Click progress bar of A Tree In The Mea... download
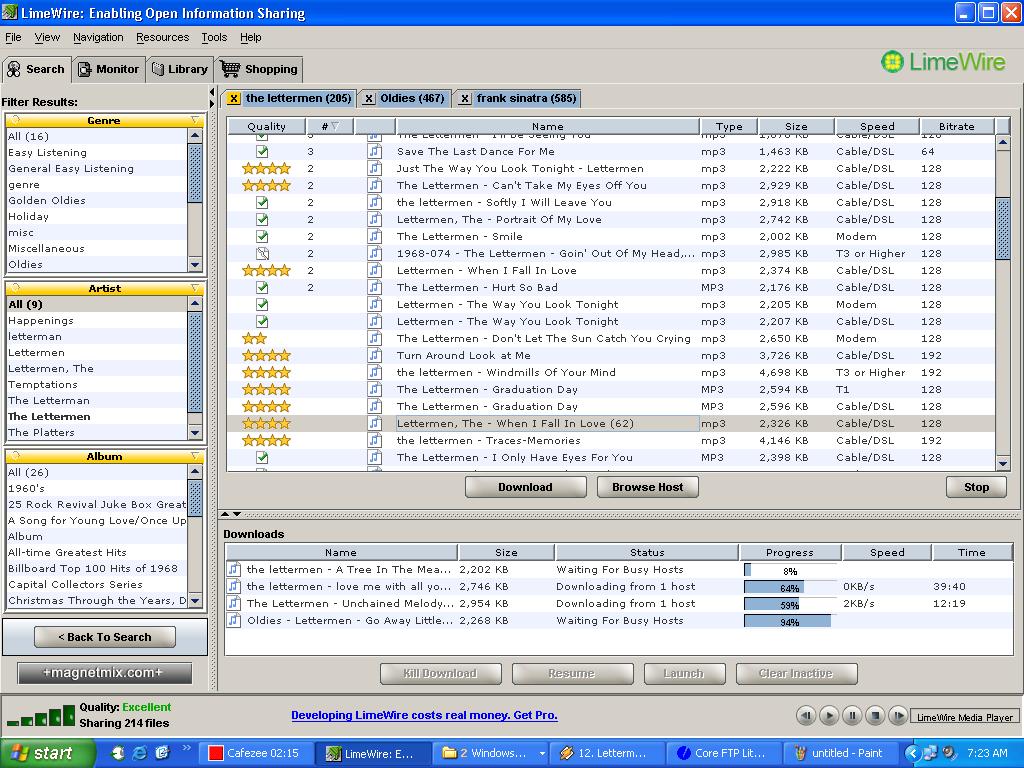This screenshot has width=1024, height=768. 790,570
